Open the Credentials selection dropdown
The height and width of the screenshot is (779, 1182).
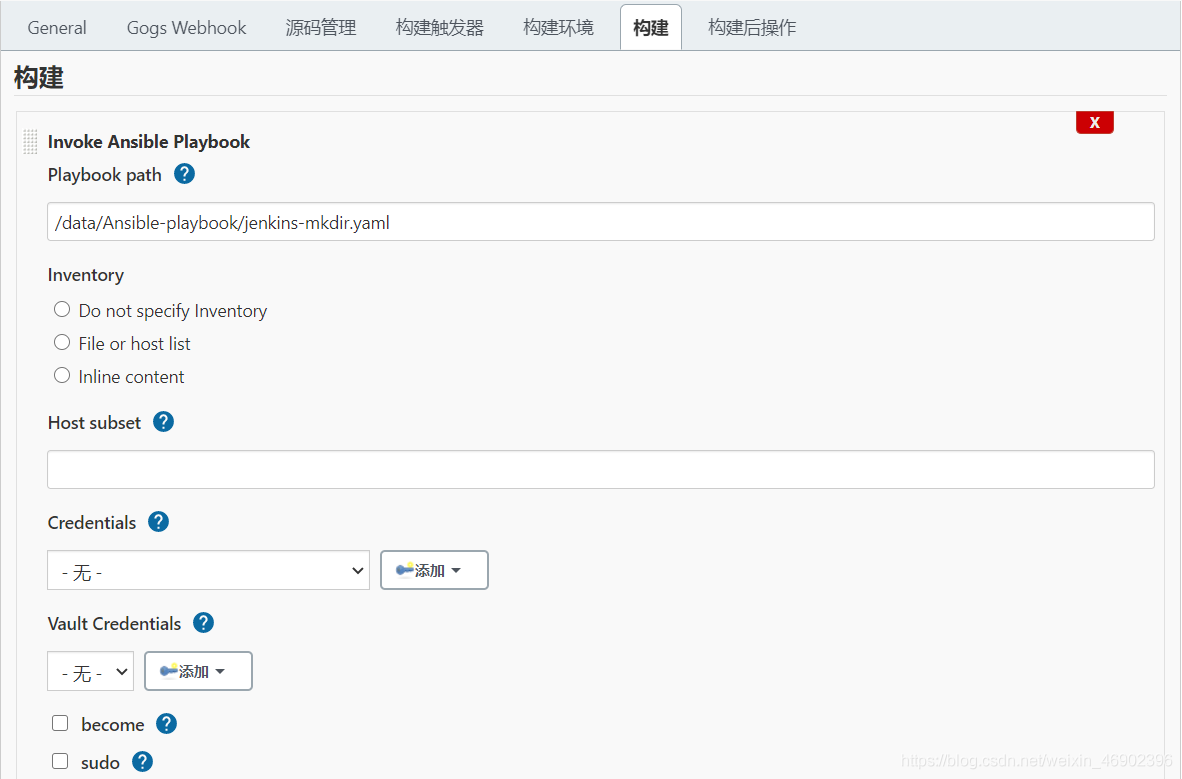(x=208, y=570)
